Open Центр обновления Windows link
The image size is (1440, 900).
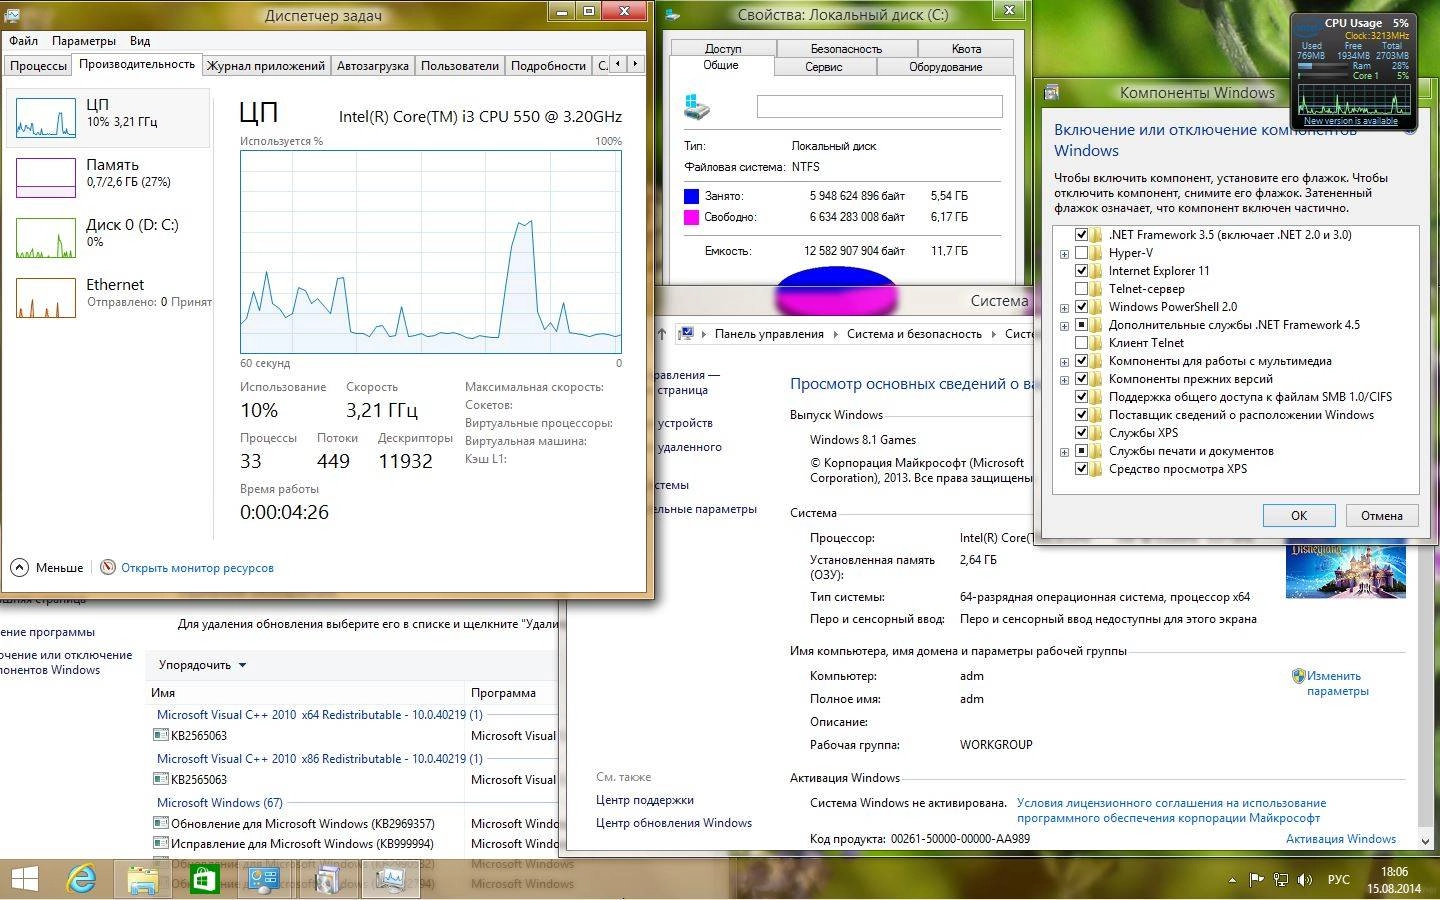[x=674, y=823]
